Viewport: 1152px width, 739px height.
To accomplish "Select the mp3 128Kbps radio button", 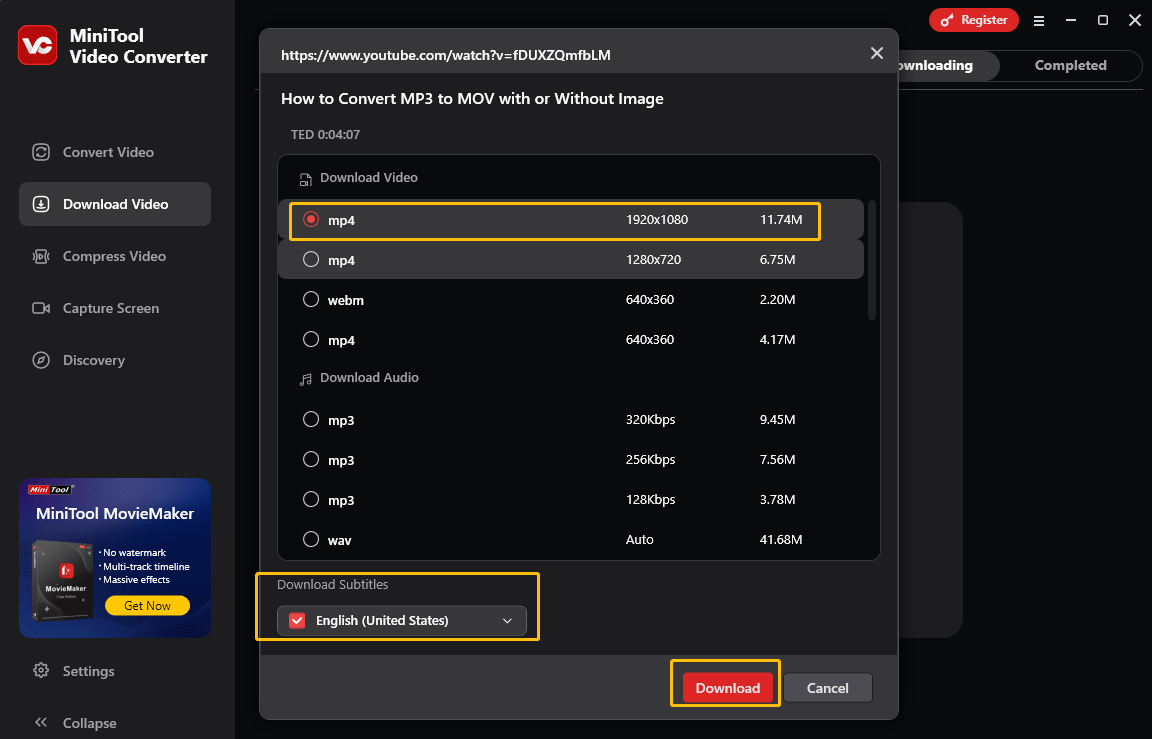I will click(311, 500).
